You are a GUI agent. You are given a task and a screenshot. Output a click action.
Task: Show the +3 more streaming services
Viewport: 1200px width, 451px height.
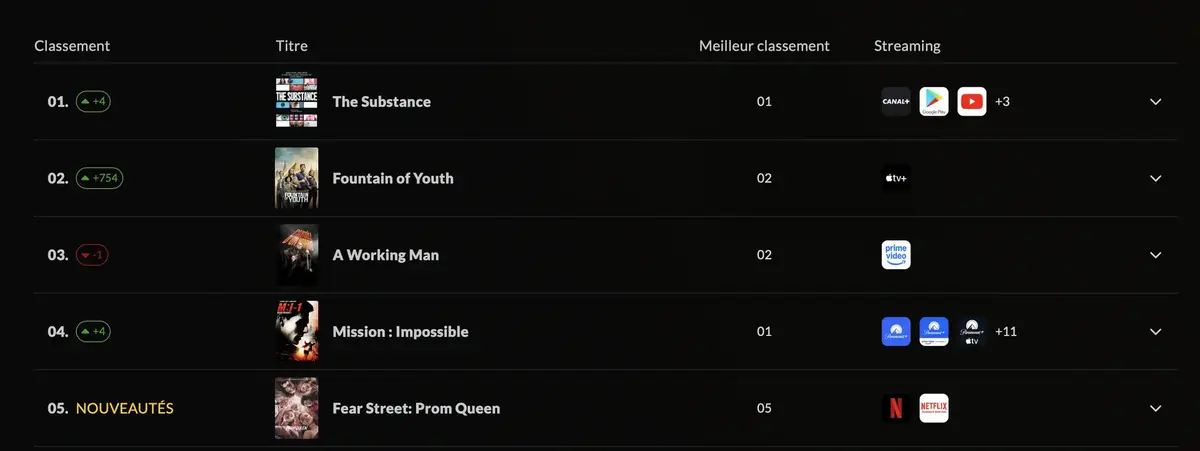coord(1002,102)
